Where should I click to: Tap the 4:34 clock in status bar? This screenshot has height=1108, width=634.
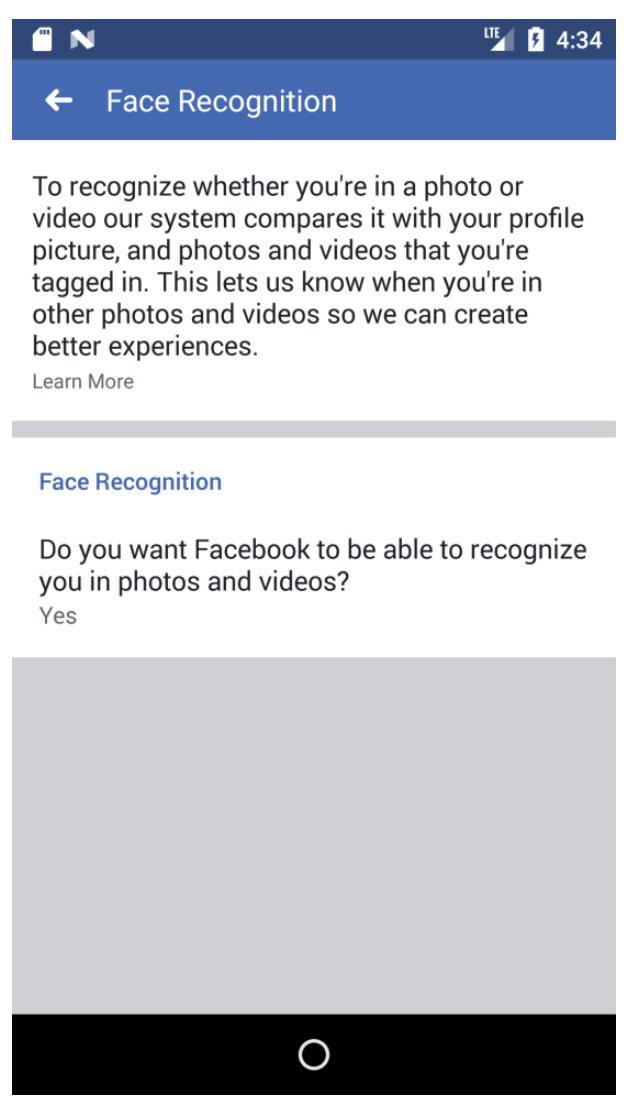point(579,40)
